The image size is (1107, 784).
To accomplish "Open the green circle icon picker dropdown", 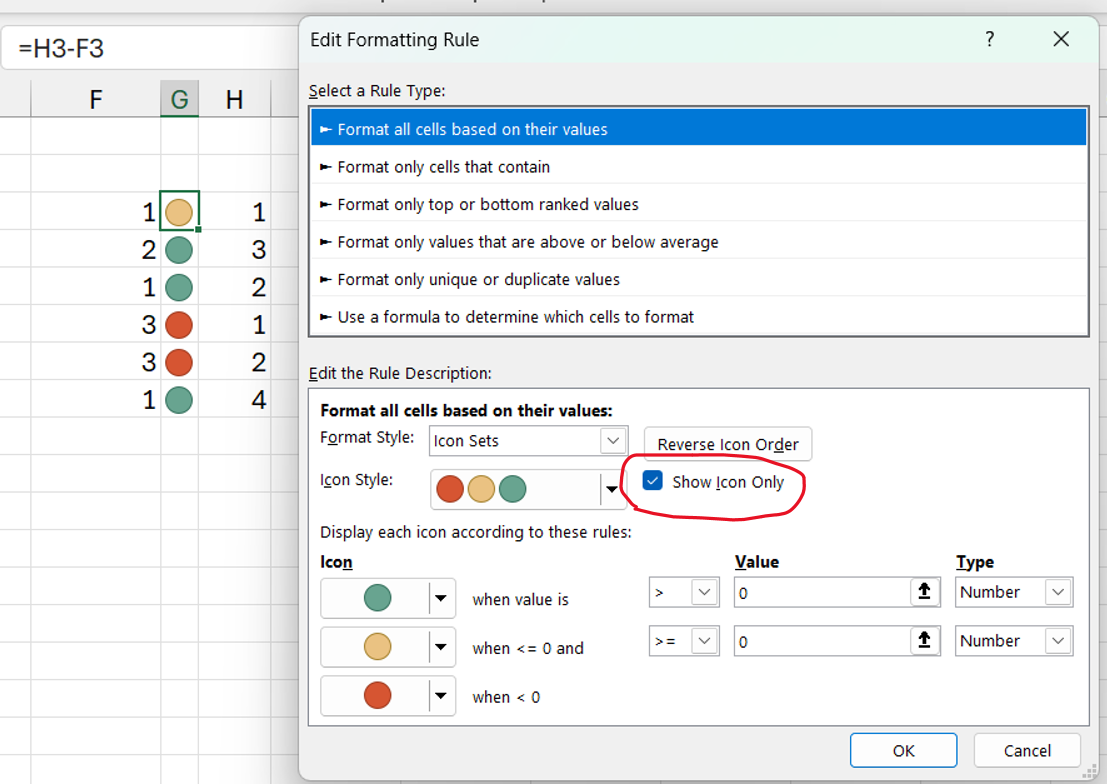I will [441, 598].
